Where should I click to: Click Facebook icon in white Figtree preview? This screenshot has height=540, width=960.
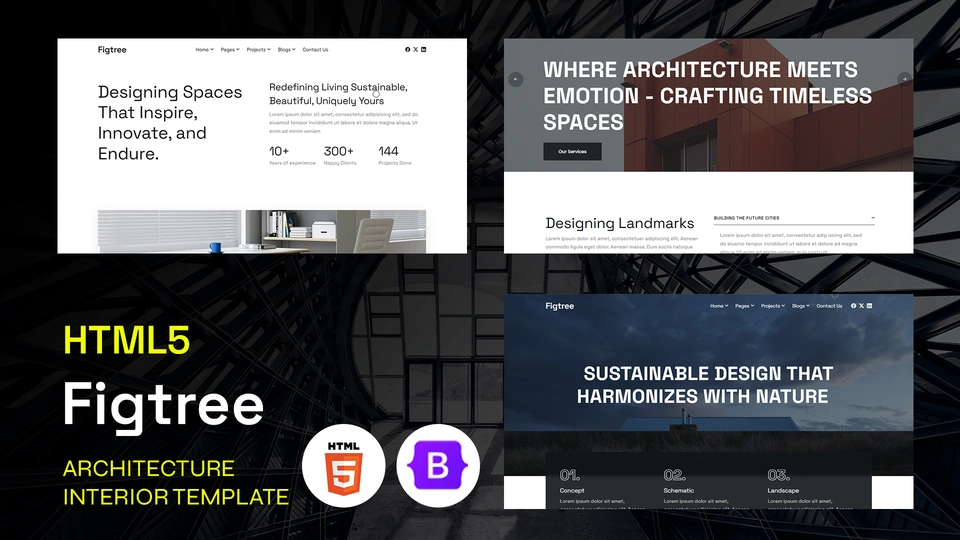point(408,50)
